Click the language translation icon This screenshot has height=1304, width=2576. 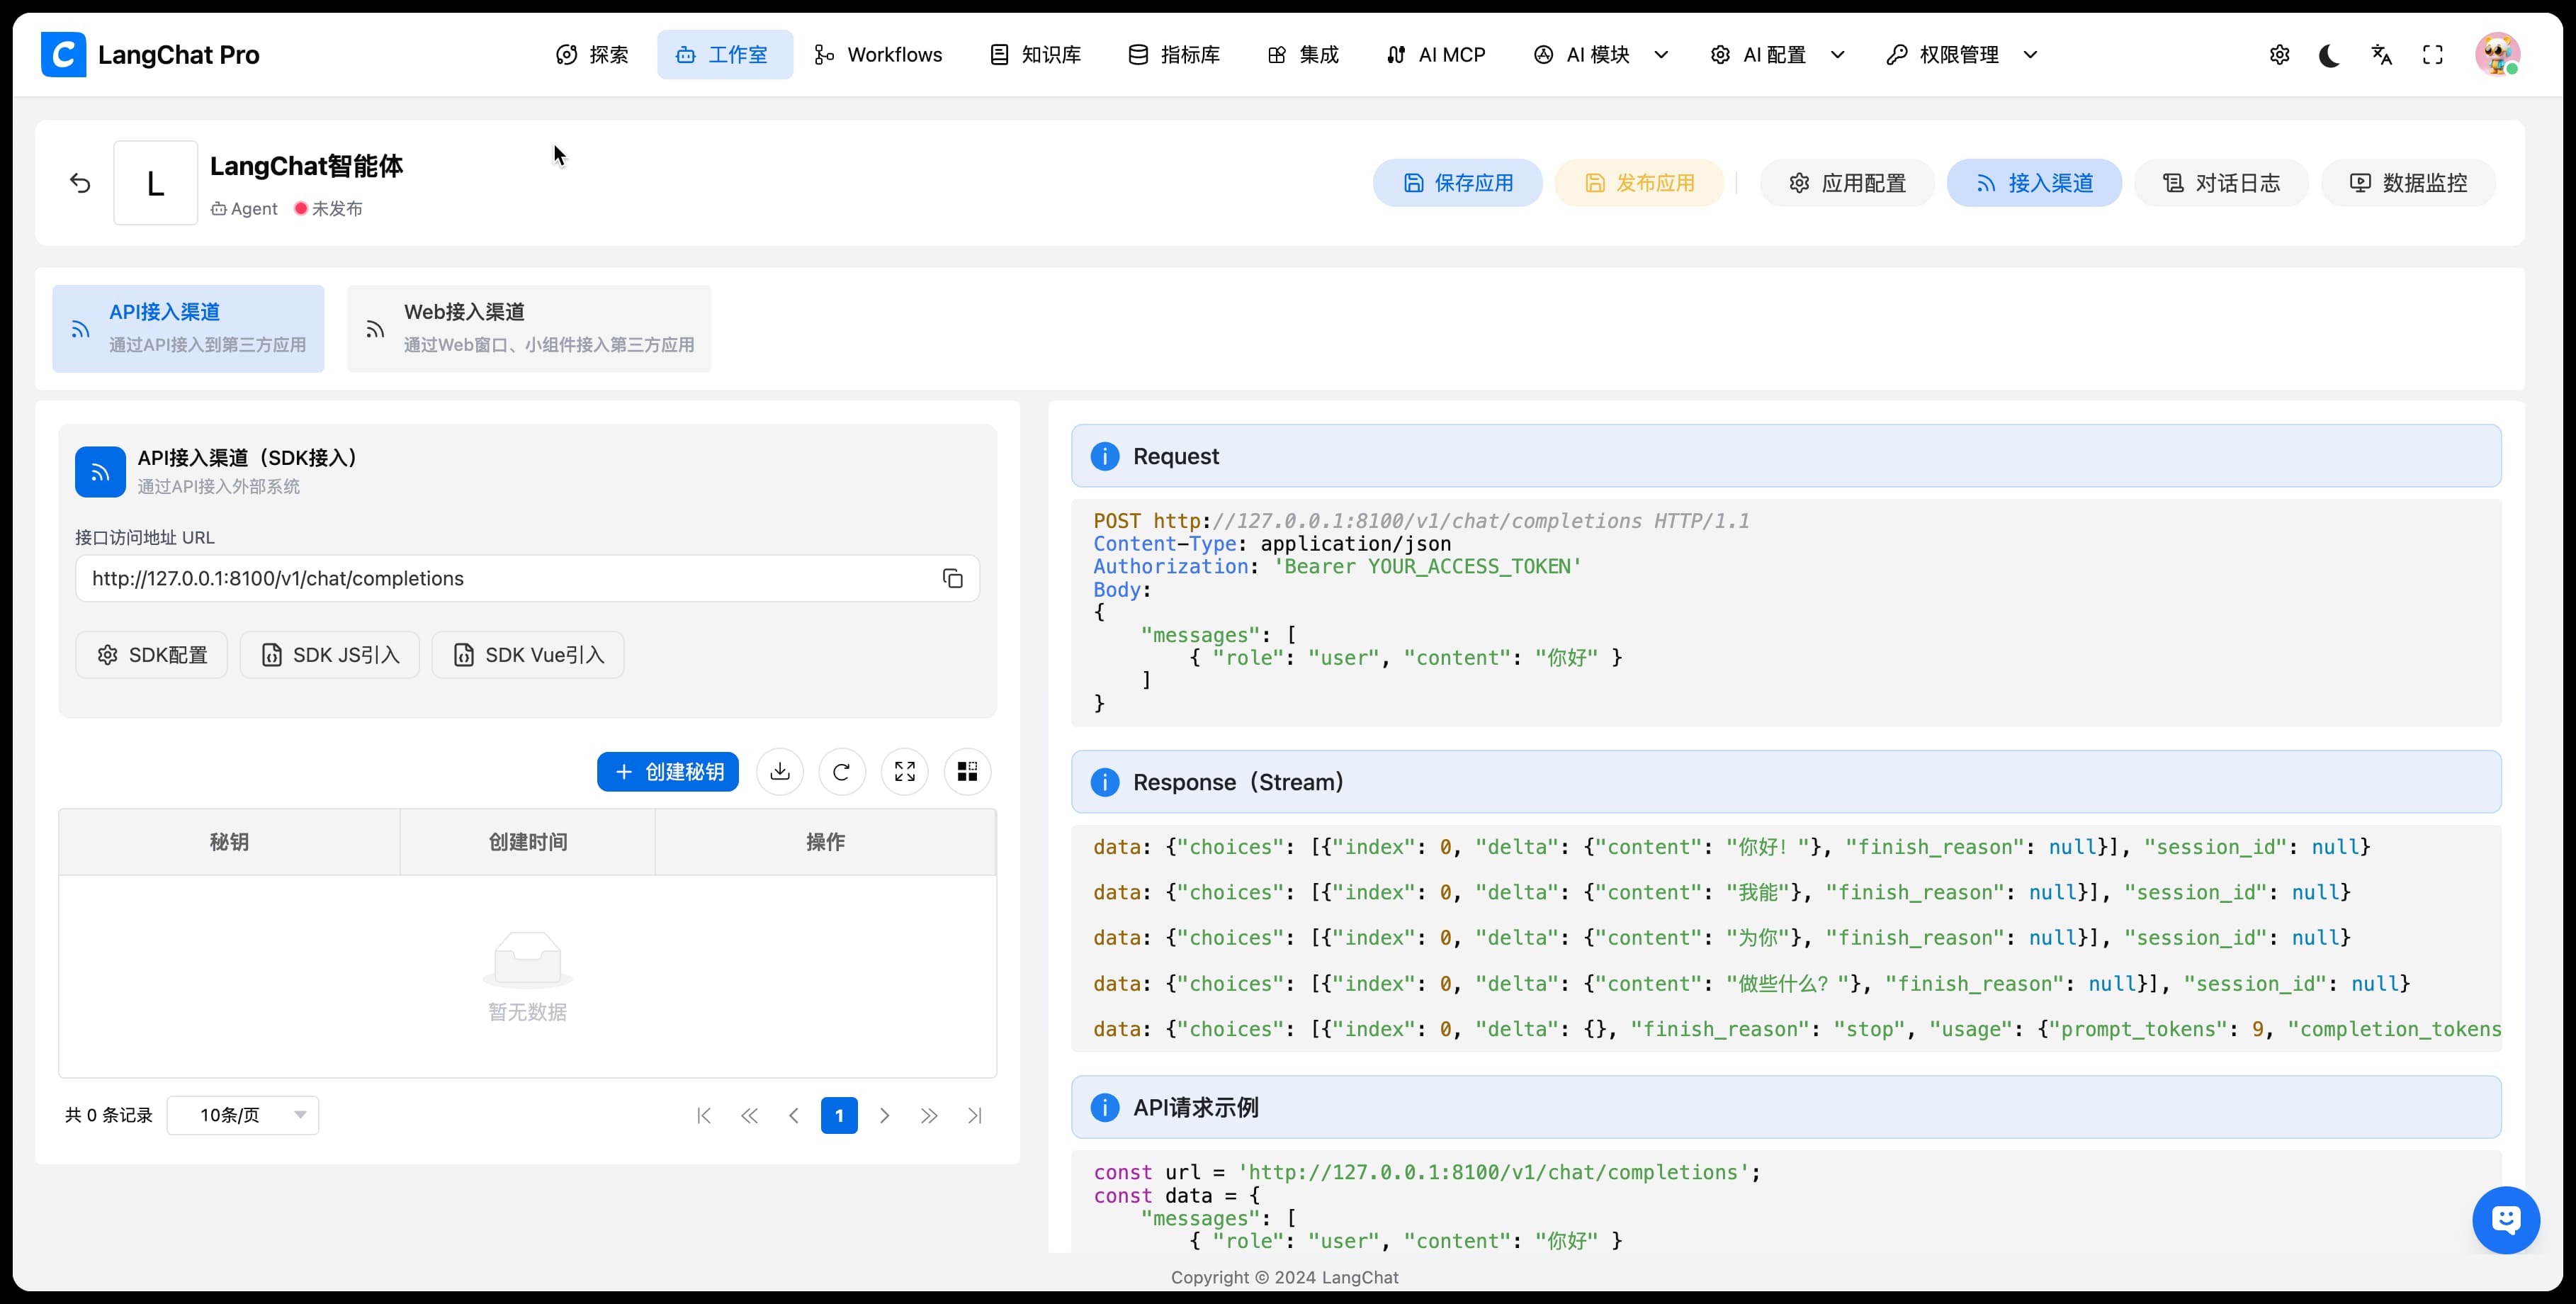pos(2381,55)
